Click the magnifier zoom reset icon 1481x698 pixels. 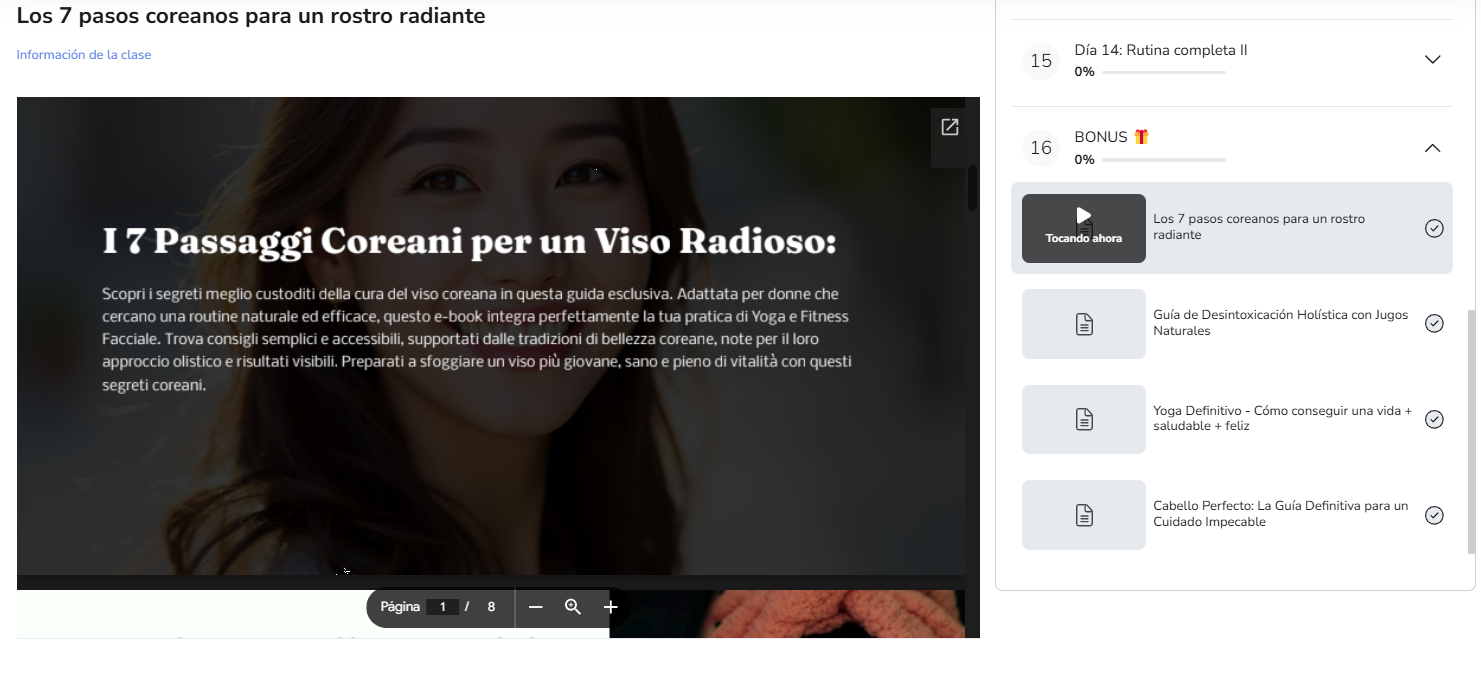click(573, 607)
